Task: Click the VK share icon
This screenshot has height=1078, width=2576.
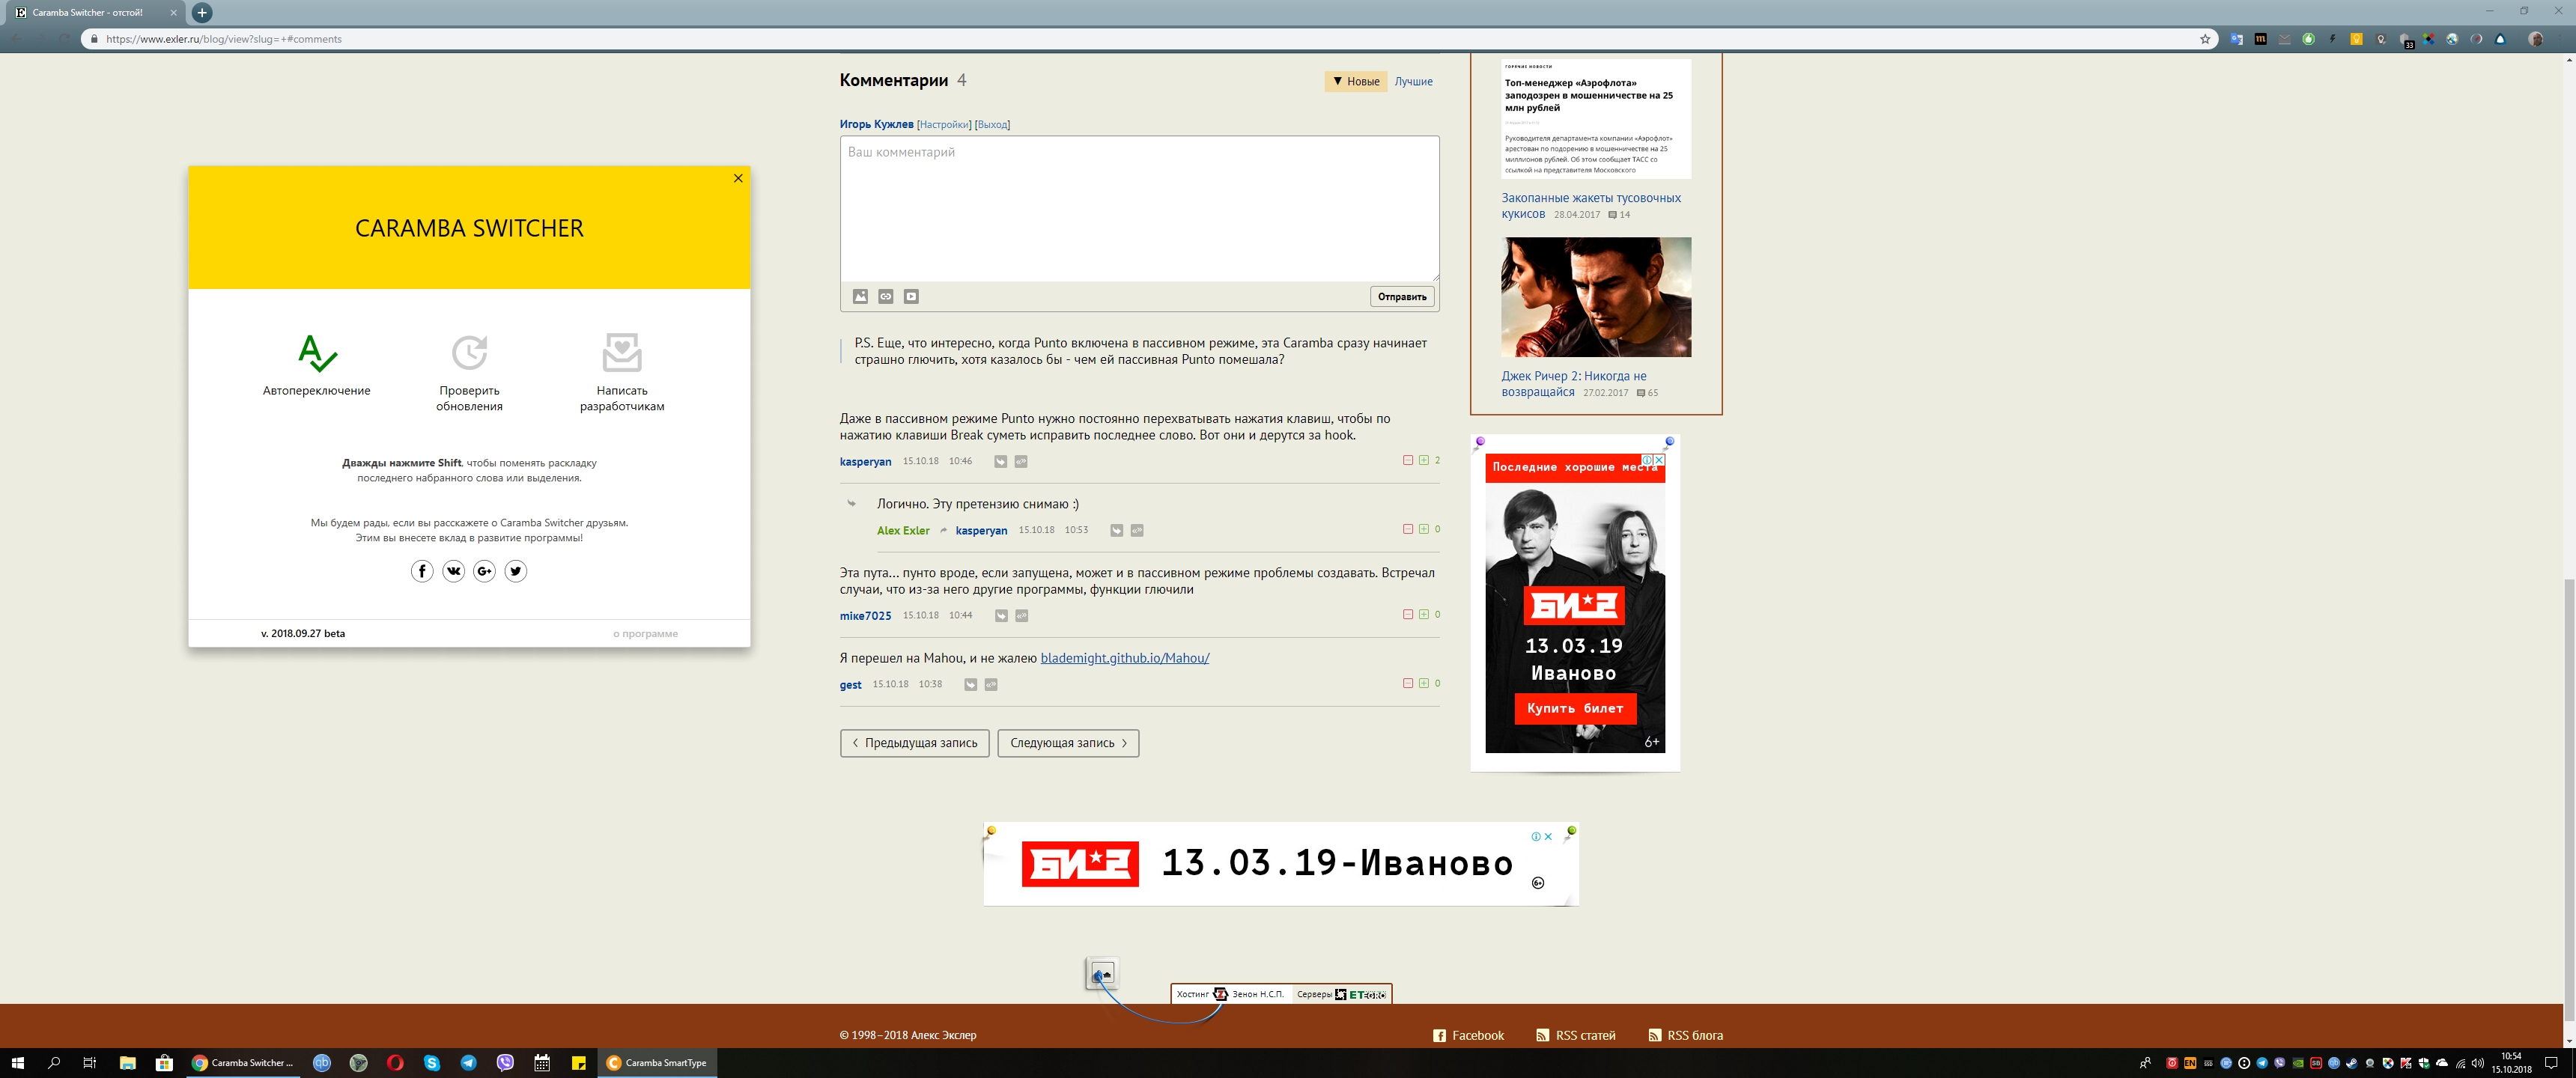Action: [453, 571]
